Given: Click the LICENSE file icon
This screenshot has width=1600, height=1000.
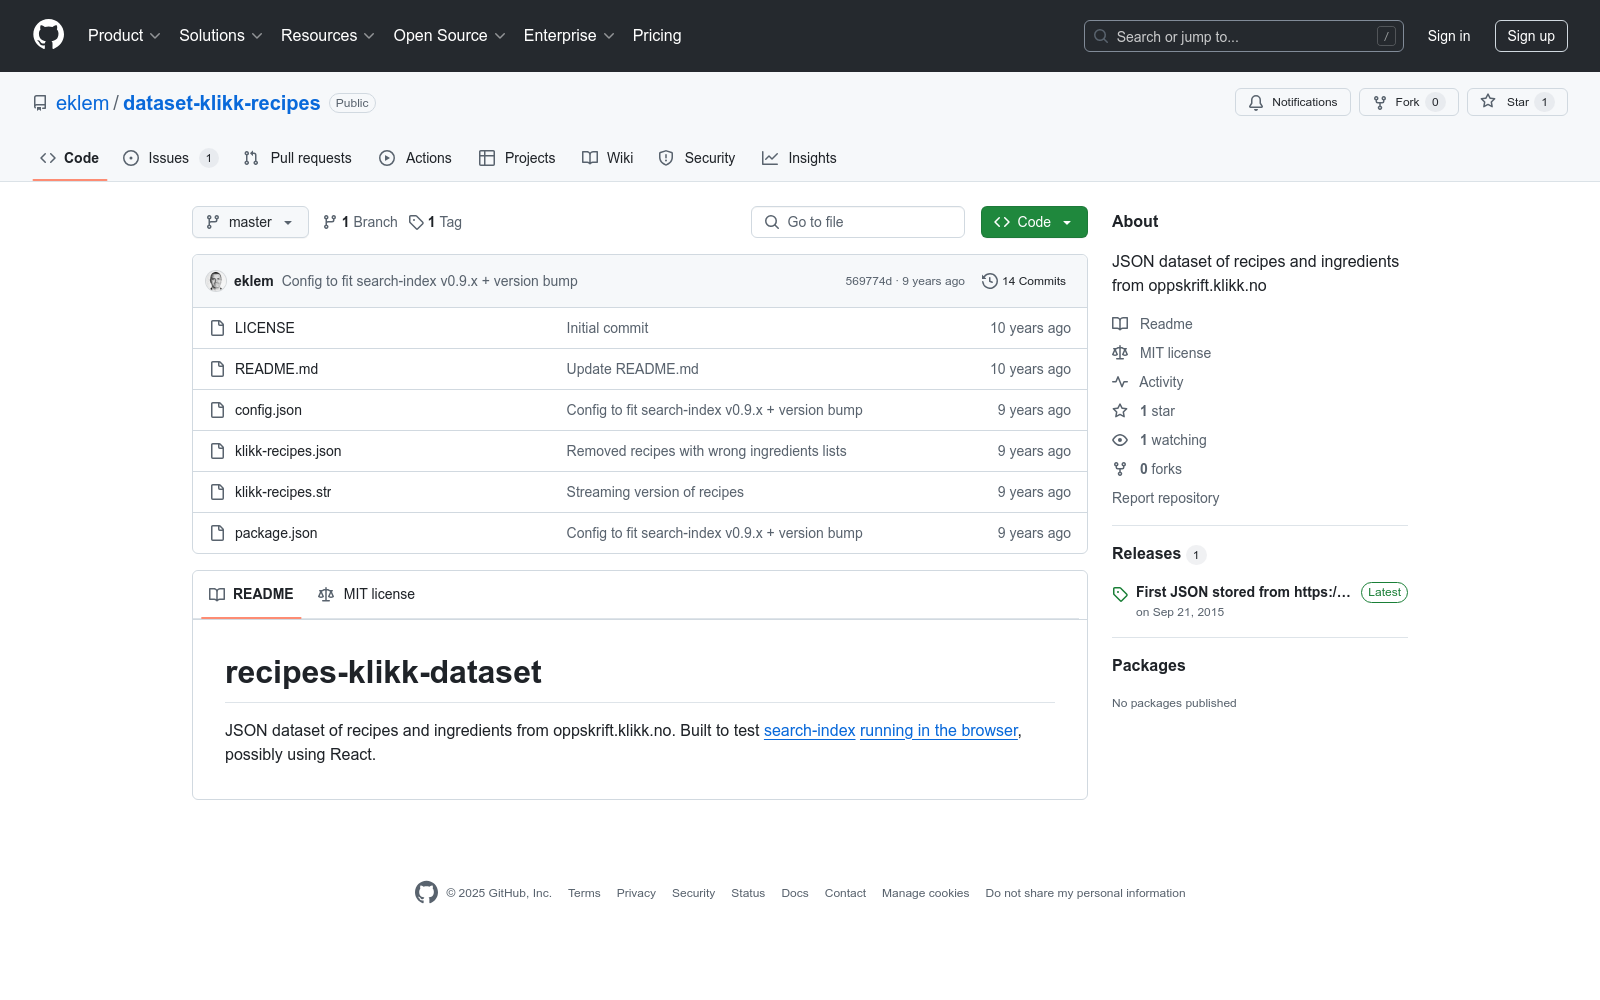Looking at the screenshot, I should (x=217, y=328).
